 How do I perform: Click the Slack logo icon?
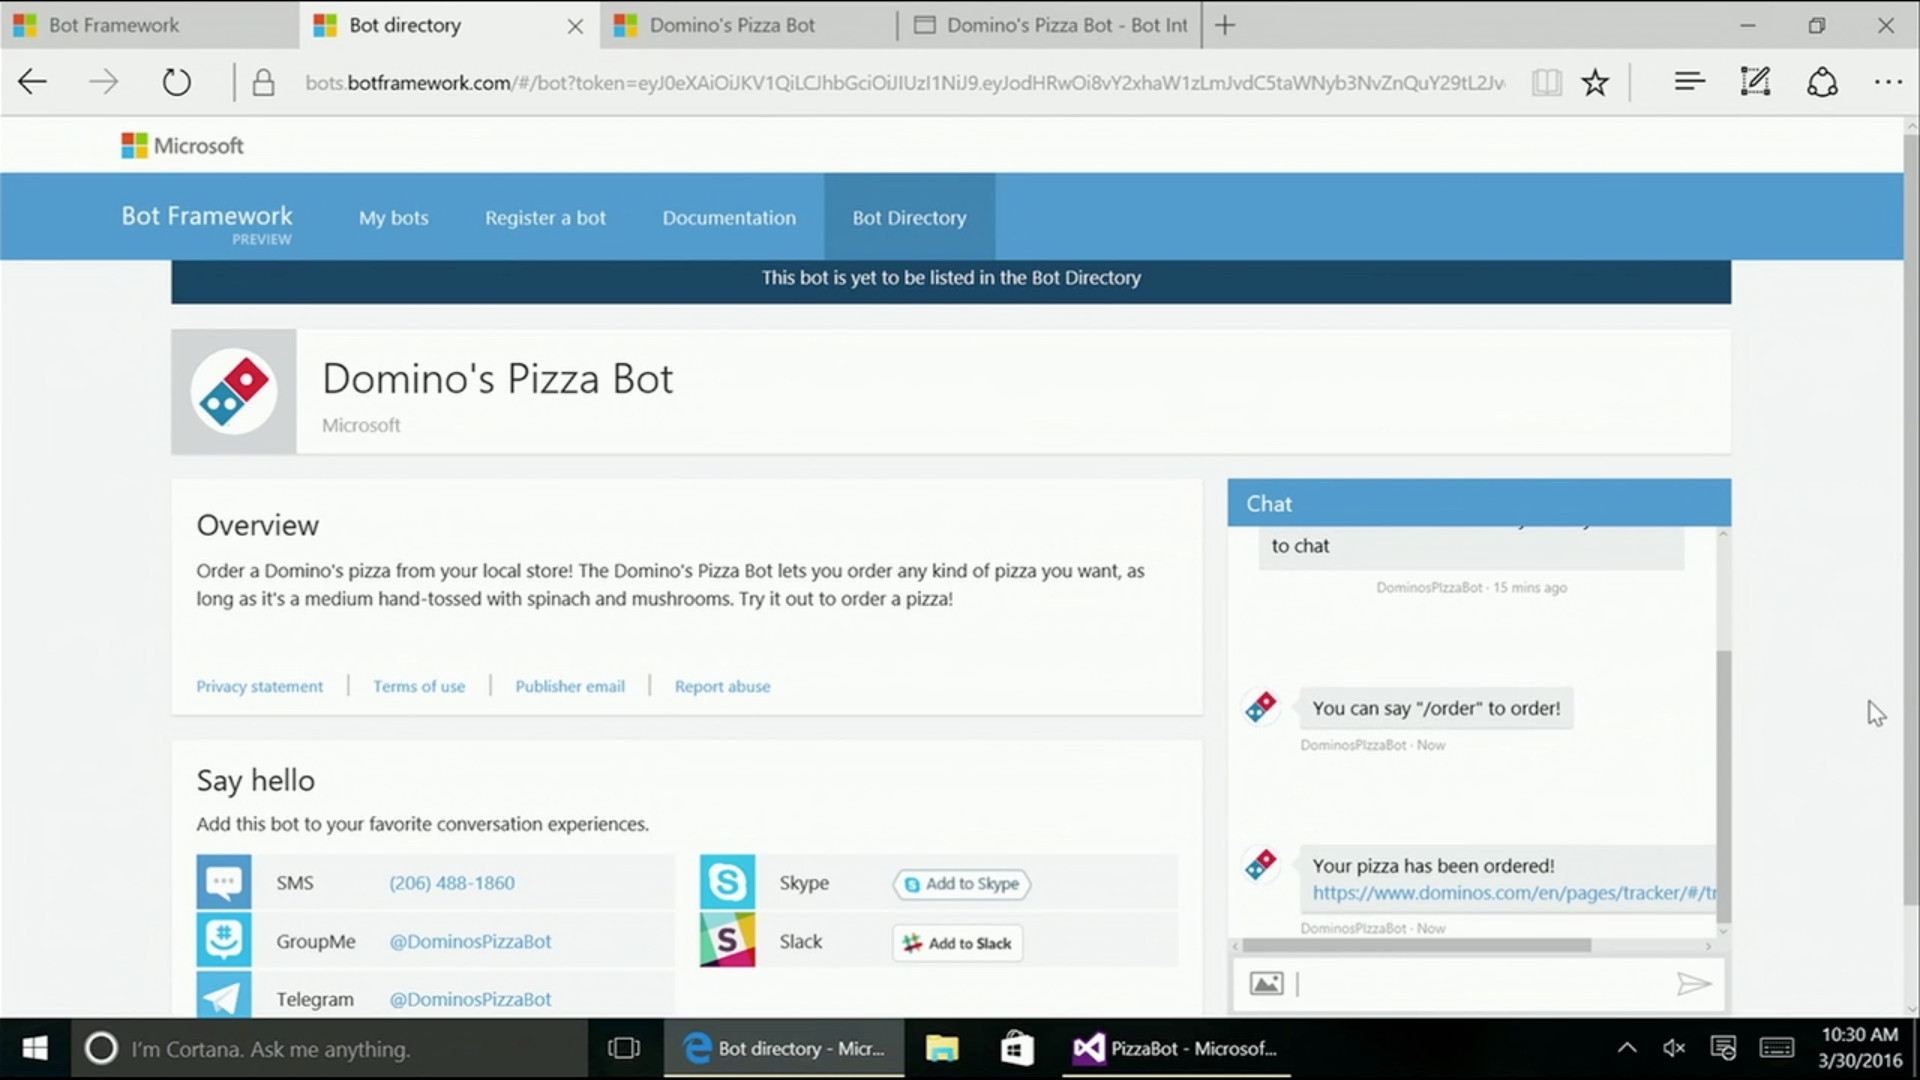pos(727,941)
